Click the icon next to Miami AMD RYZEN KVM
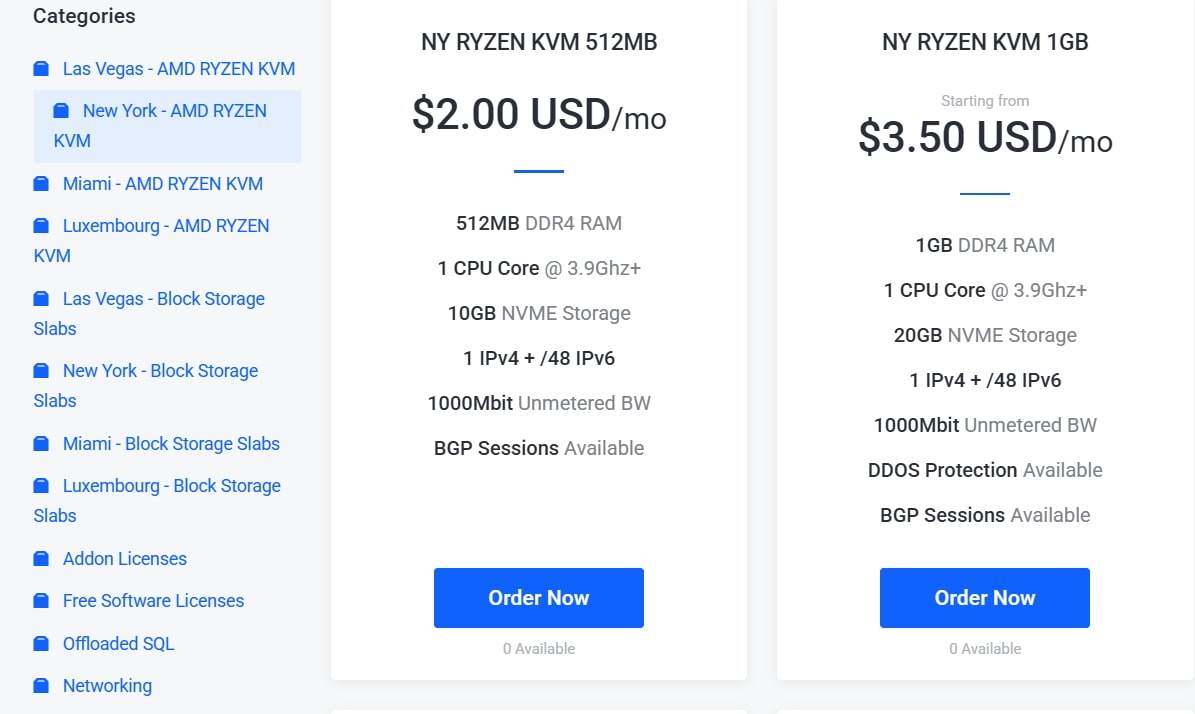This screenshot has height=714, width=1195. point(41,184)
